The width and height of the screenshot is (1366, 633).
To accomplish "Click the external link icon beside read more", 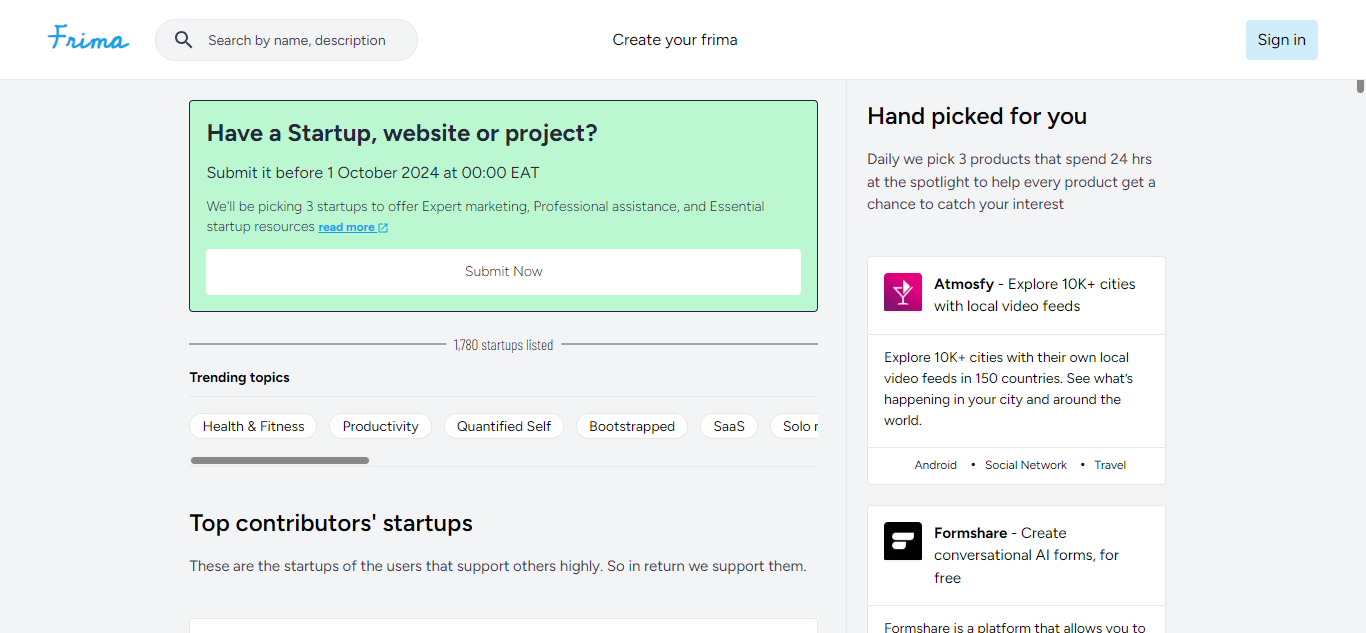I will click(383, 228).
